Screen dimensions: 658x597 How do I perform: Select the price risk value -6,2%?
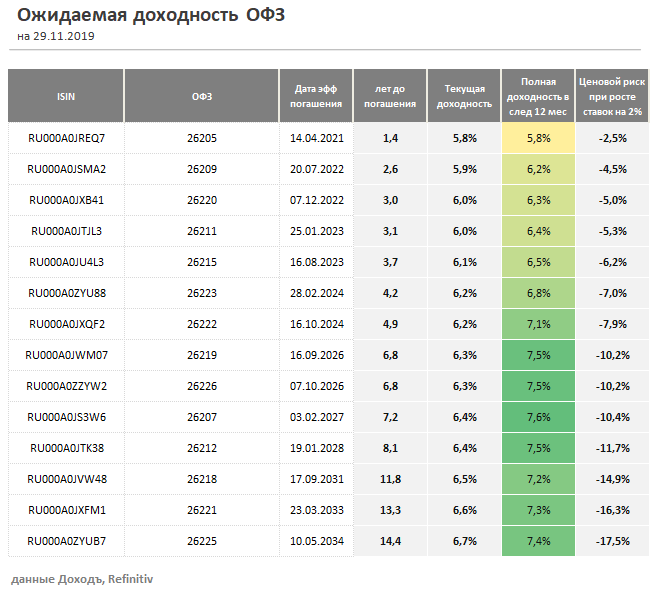tap(611, 262)
